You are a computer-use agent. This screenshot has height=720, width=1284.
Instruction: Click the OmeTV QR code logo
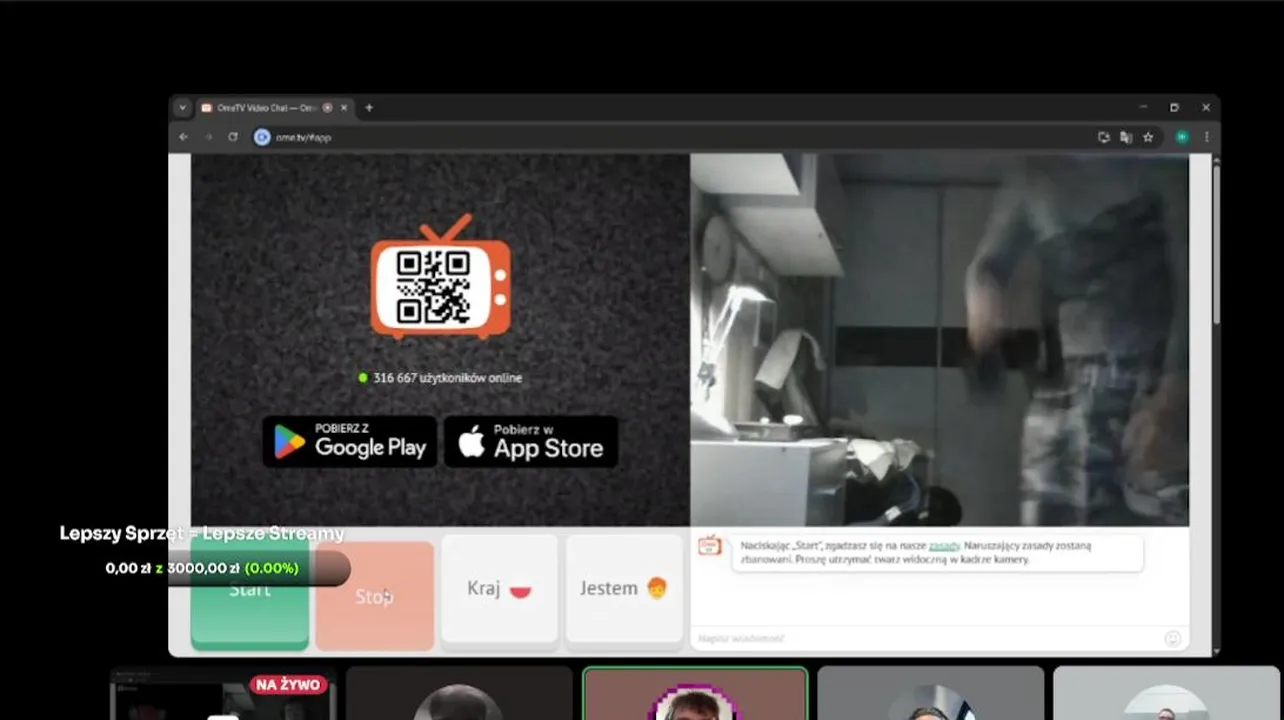click(440, 277)
